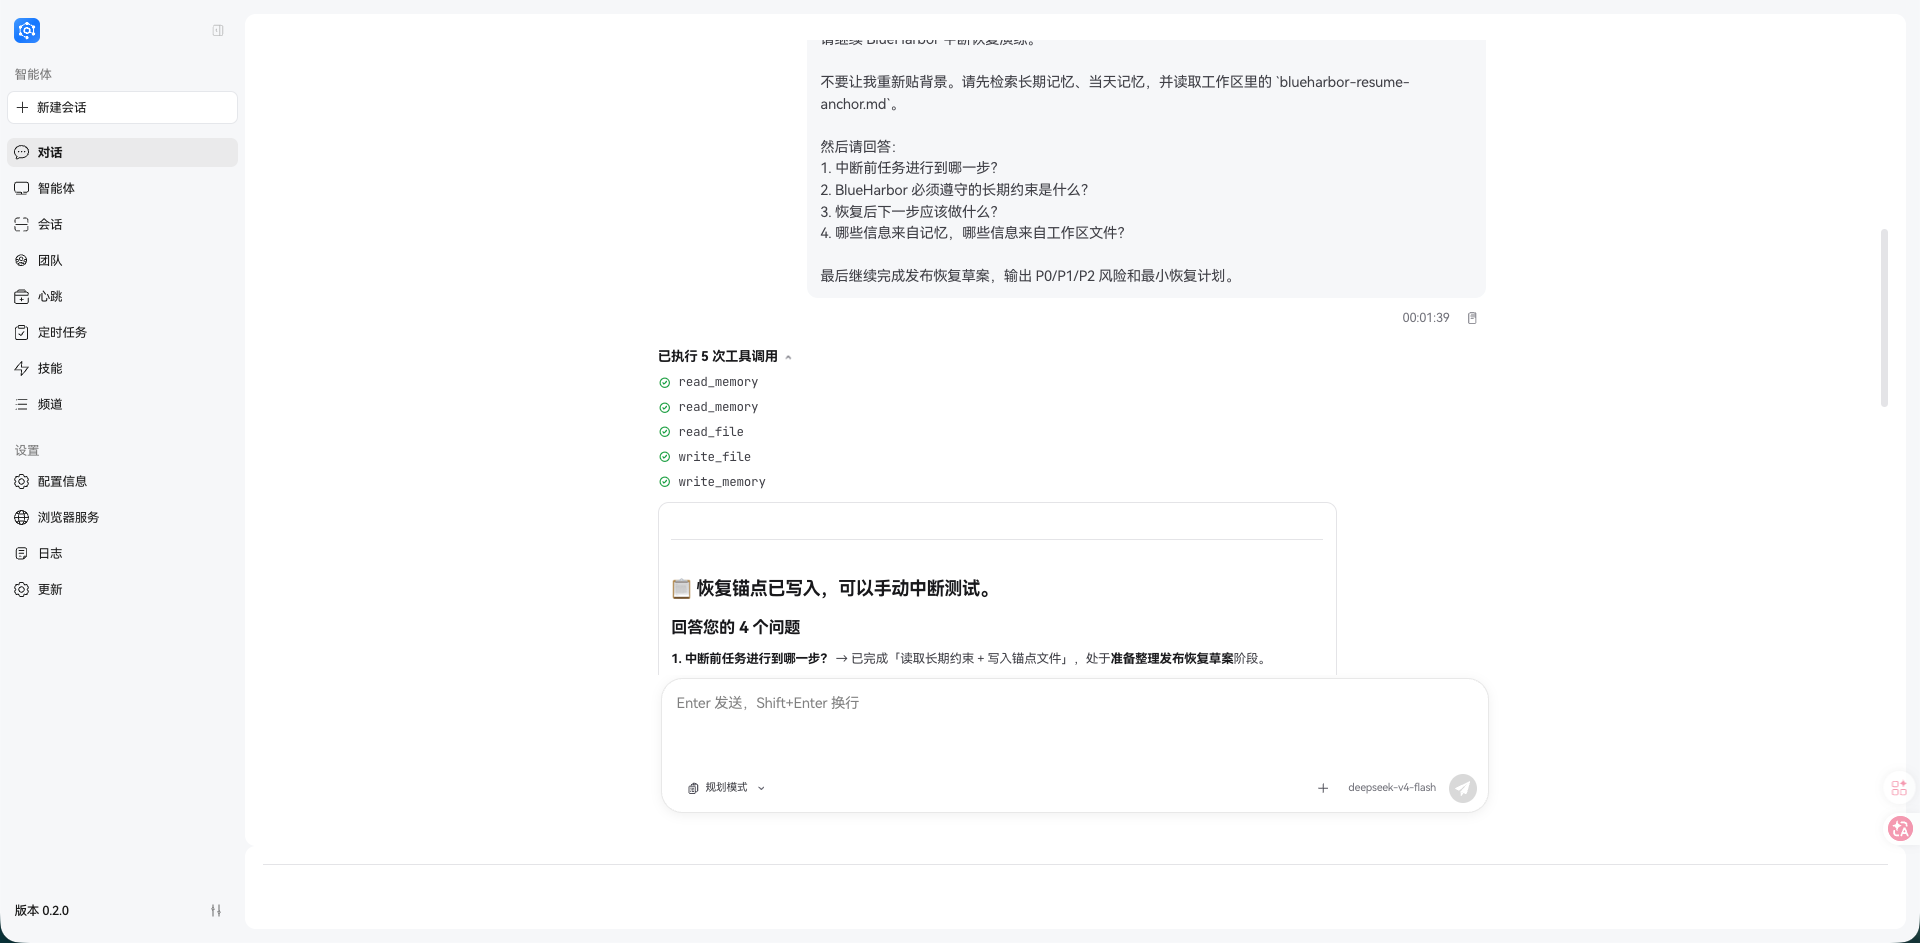Click the second read_memory tool call
The height and width of the screenshot is (943, 1920).
click(718, 407)
